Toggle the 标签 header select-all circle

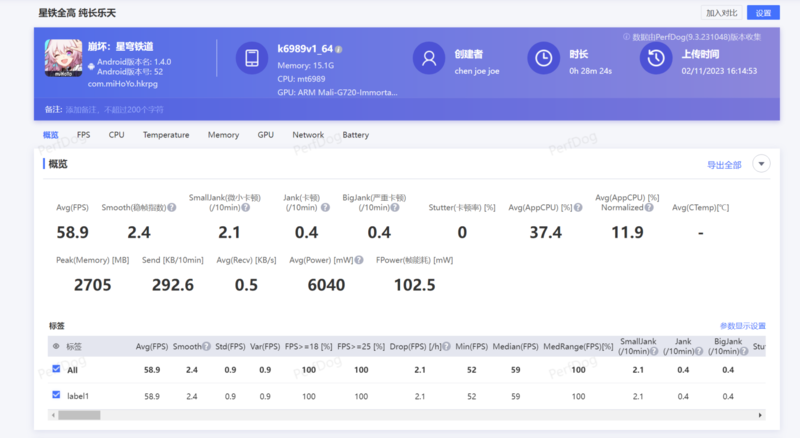56,346
